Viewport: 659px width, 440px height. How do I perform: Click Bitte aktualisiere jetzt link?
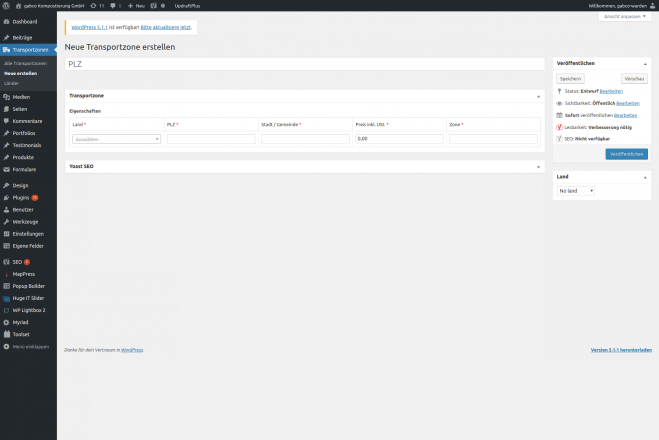tap(191, 27)
